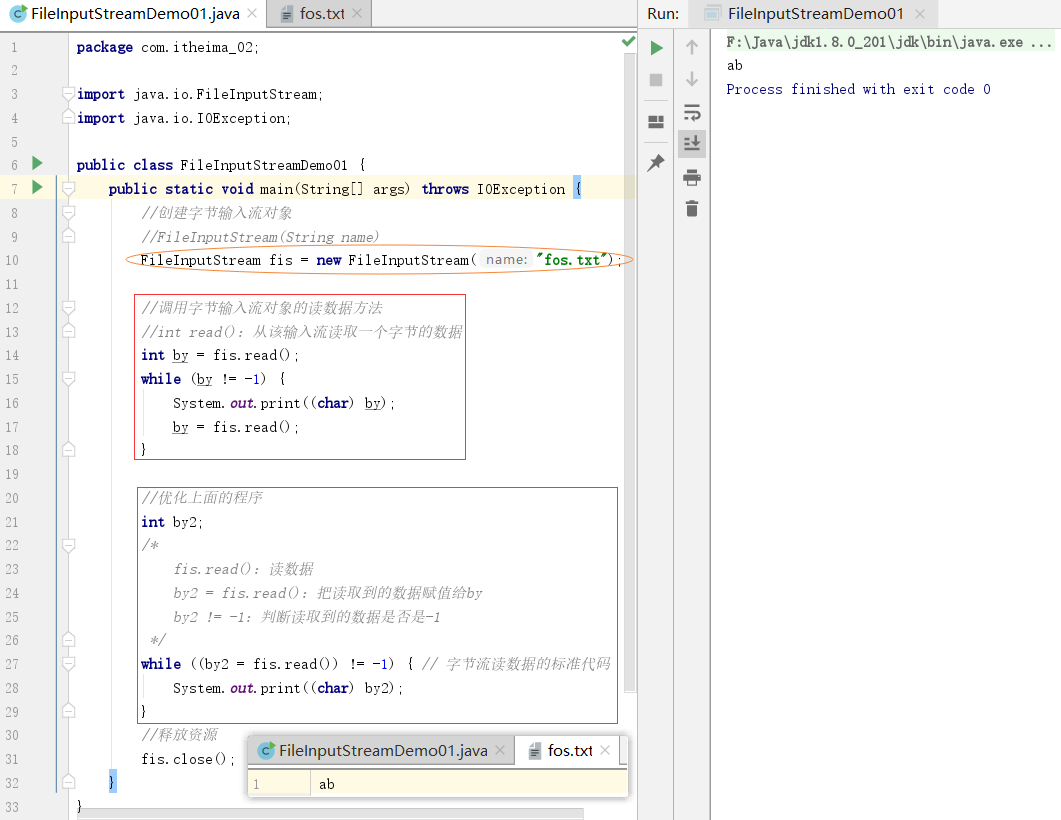The height and width of the screenshot is (820, 1061).
Task: Click the inspection checkmark above the scrollbar
Action: pos(628,40)
